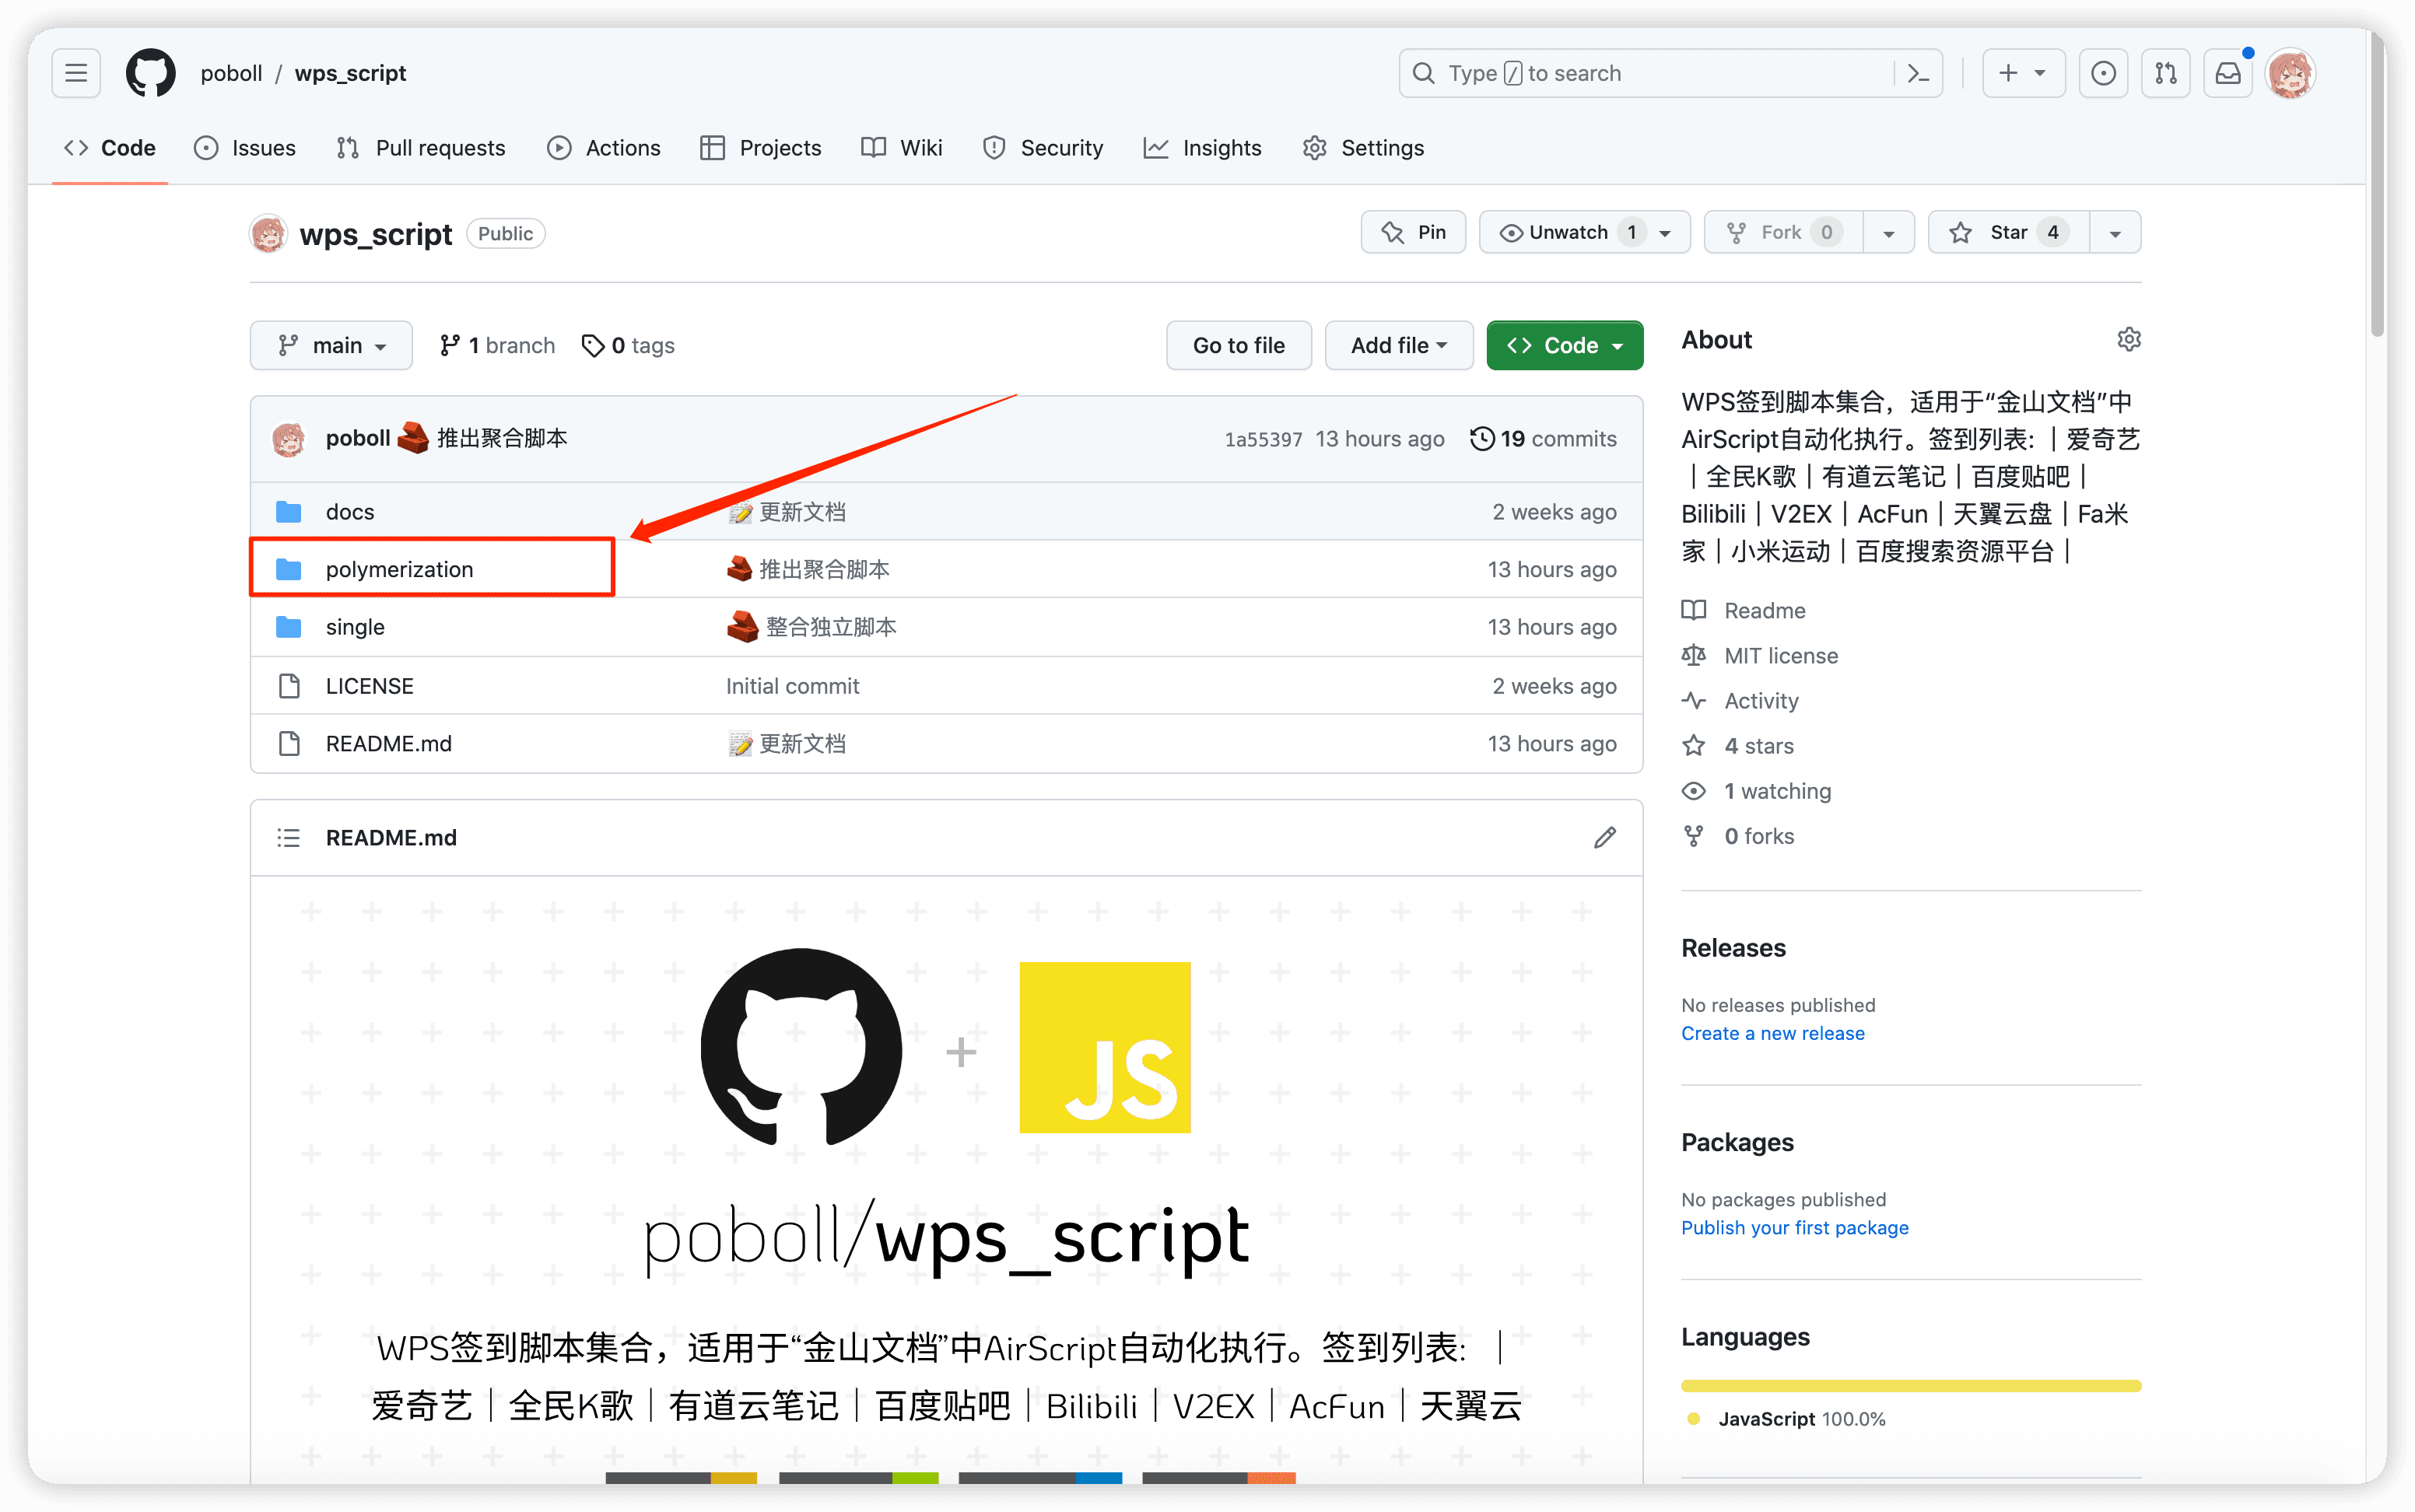Open the Add file dropdown
The height and width of the screenshot is (1512, 2415).
[1398, 346]
